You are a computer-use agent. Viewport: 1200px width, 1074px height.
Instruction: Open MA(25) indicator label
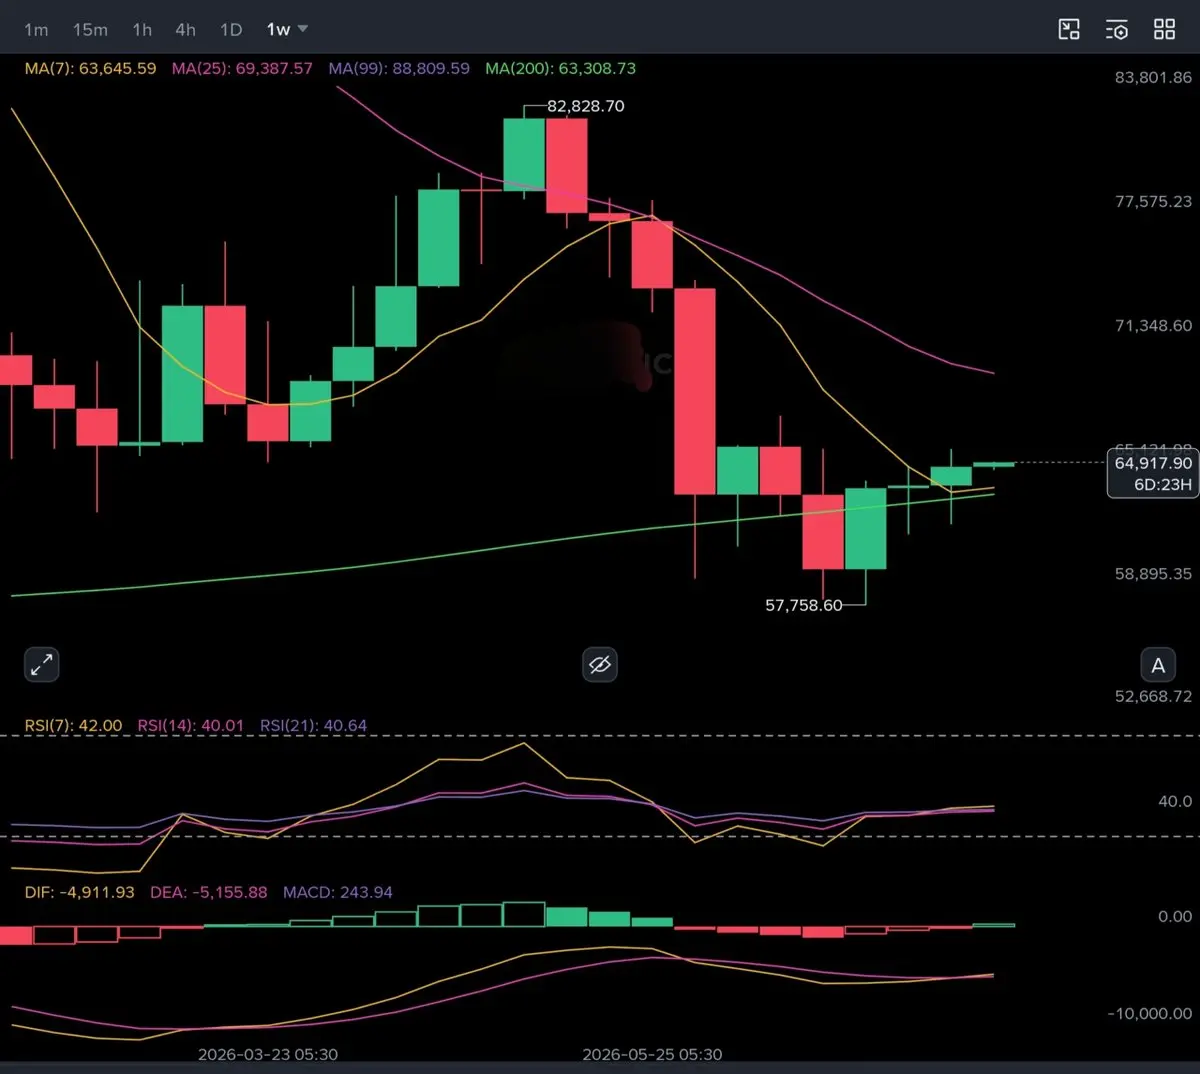click(x=242, y=69)
